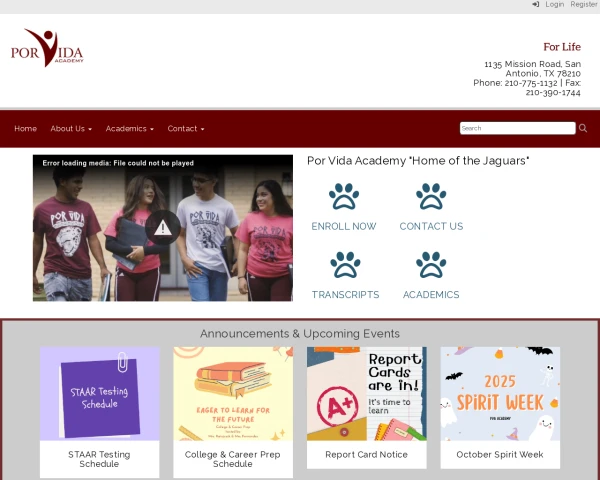
Task: View the Report Cards are in image
Action: coord(367,393)
